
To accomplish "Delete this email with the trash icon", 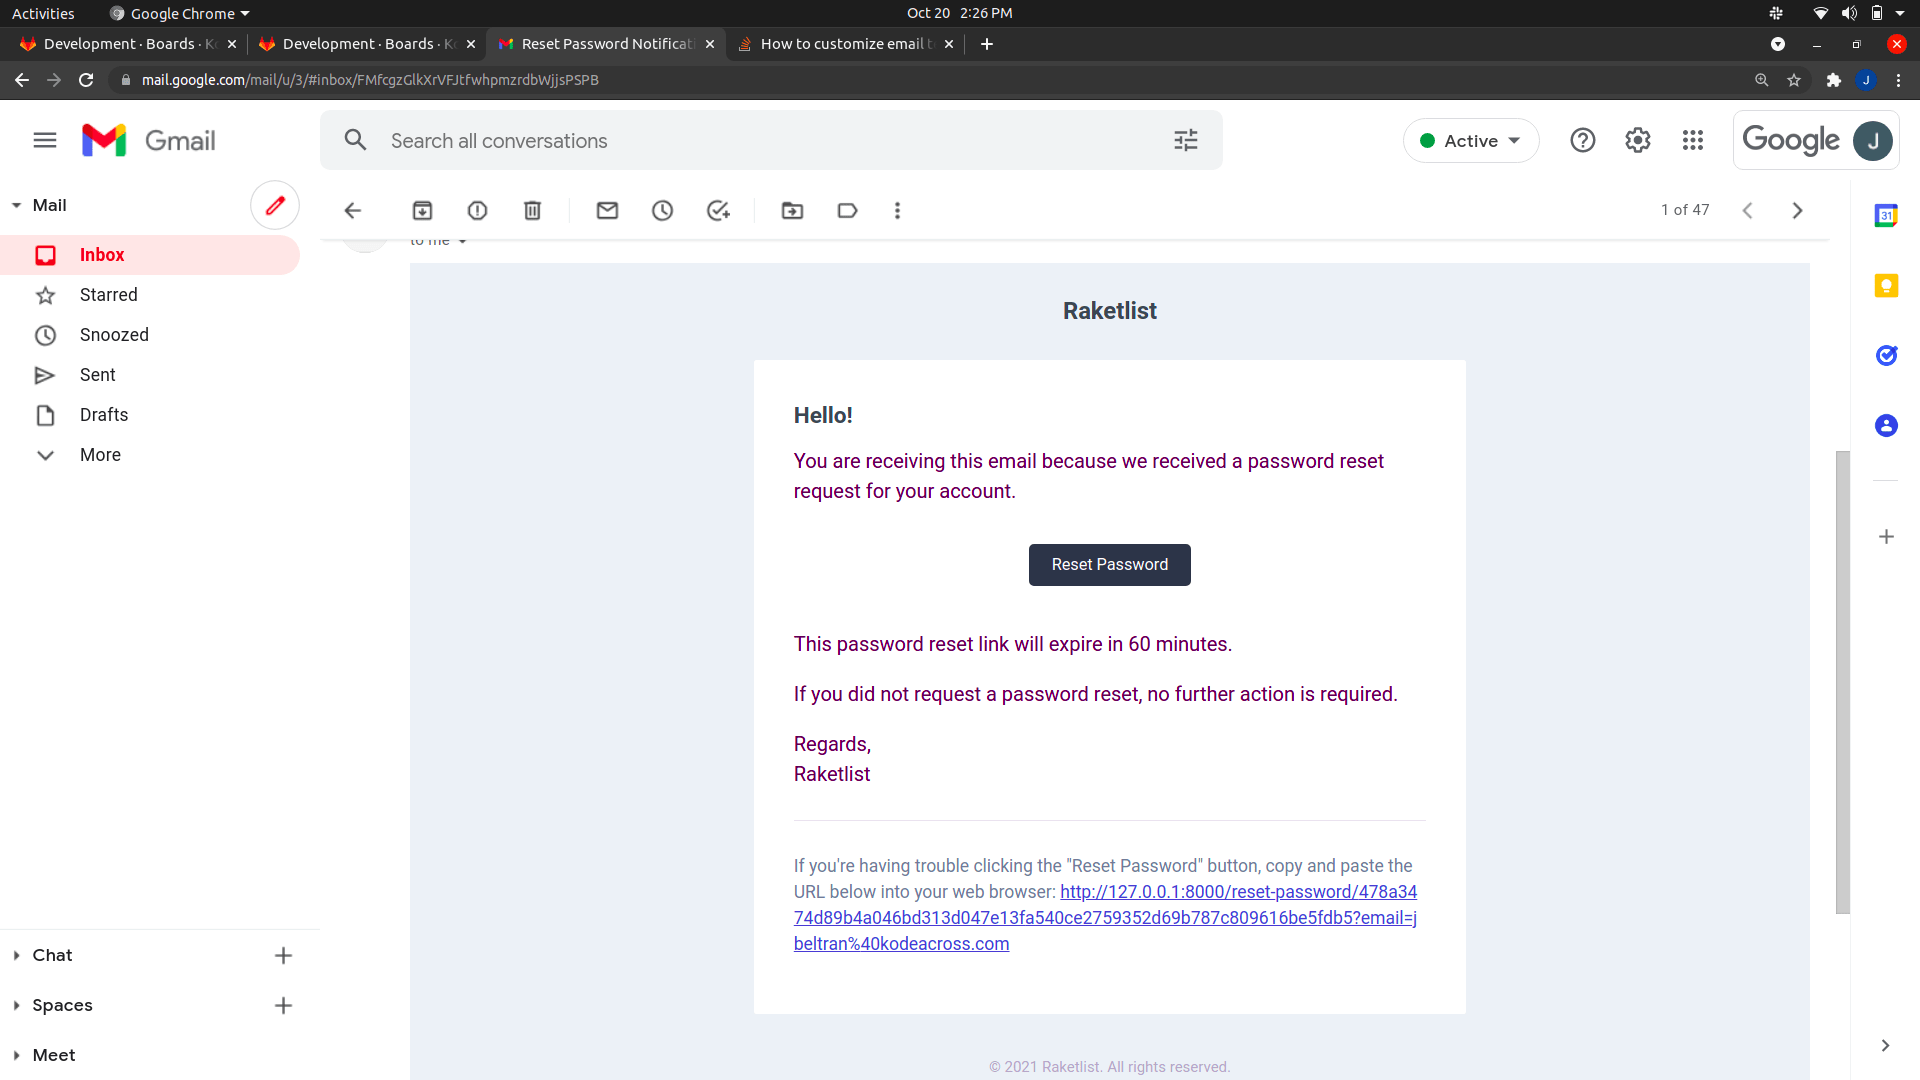I will [x=532, y=210].
